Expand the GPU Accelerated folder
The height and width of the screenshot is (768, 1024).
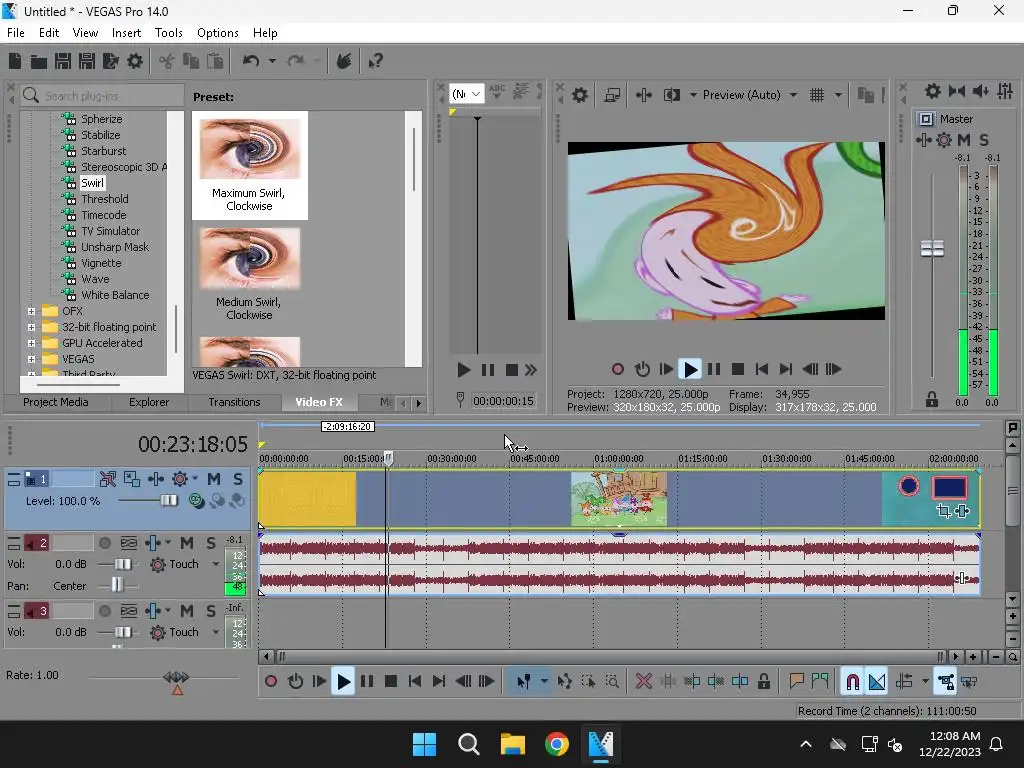[31, 343]
